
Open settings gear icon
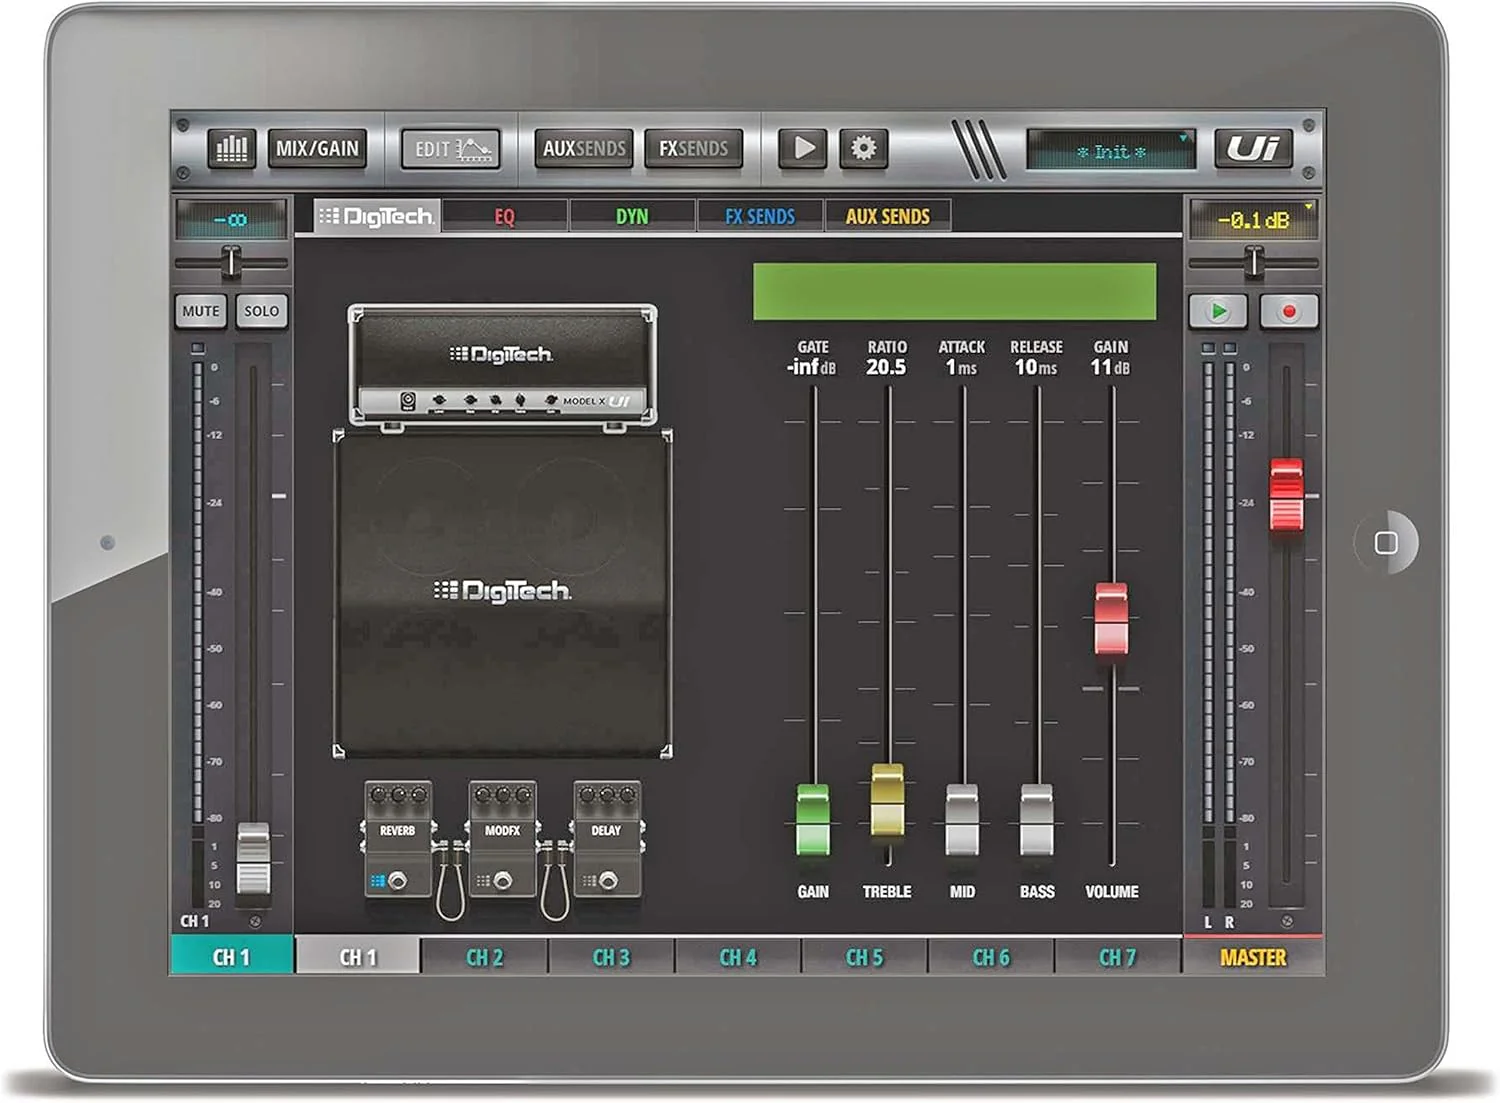click(863, 149)
